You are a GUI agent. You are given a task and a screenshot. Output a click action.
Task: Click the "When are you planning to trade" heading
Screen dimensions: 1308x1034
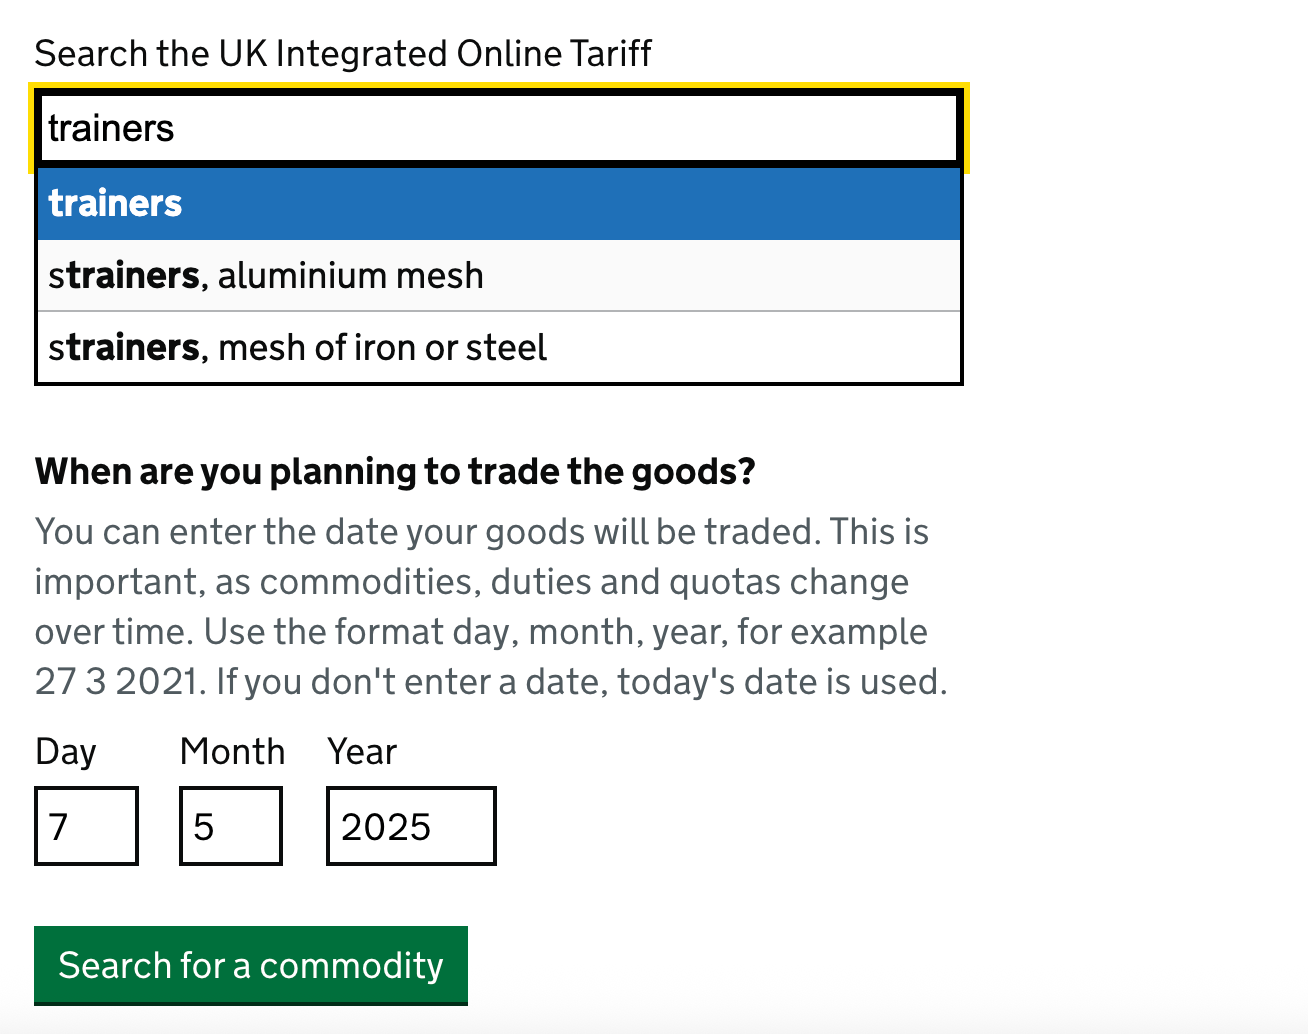(x=396, y=471)
